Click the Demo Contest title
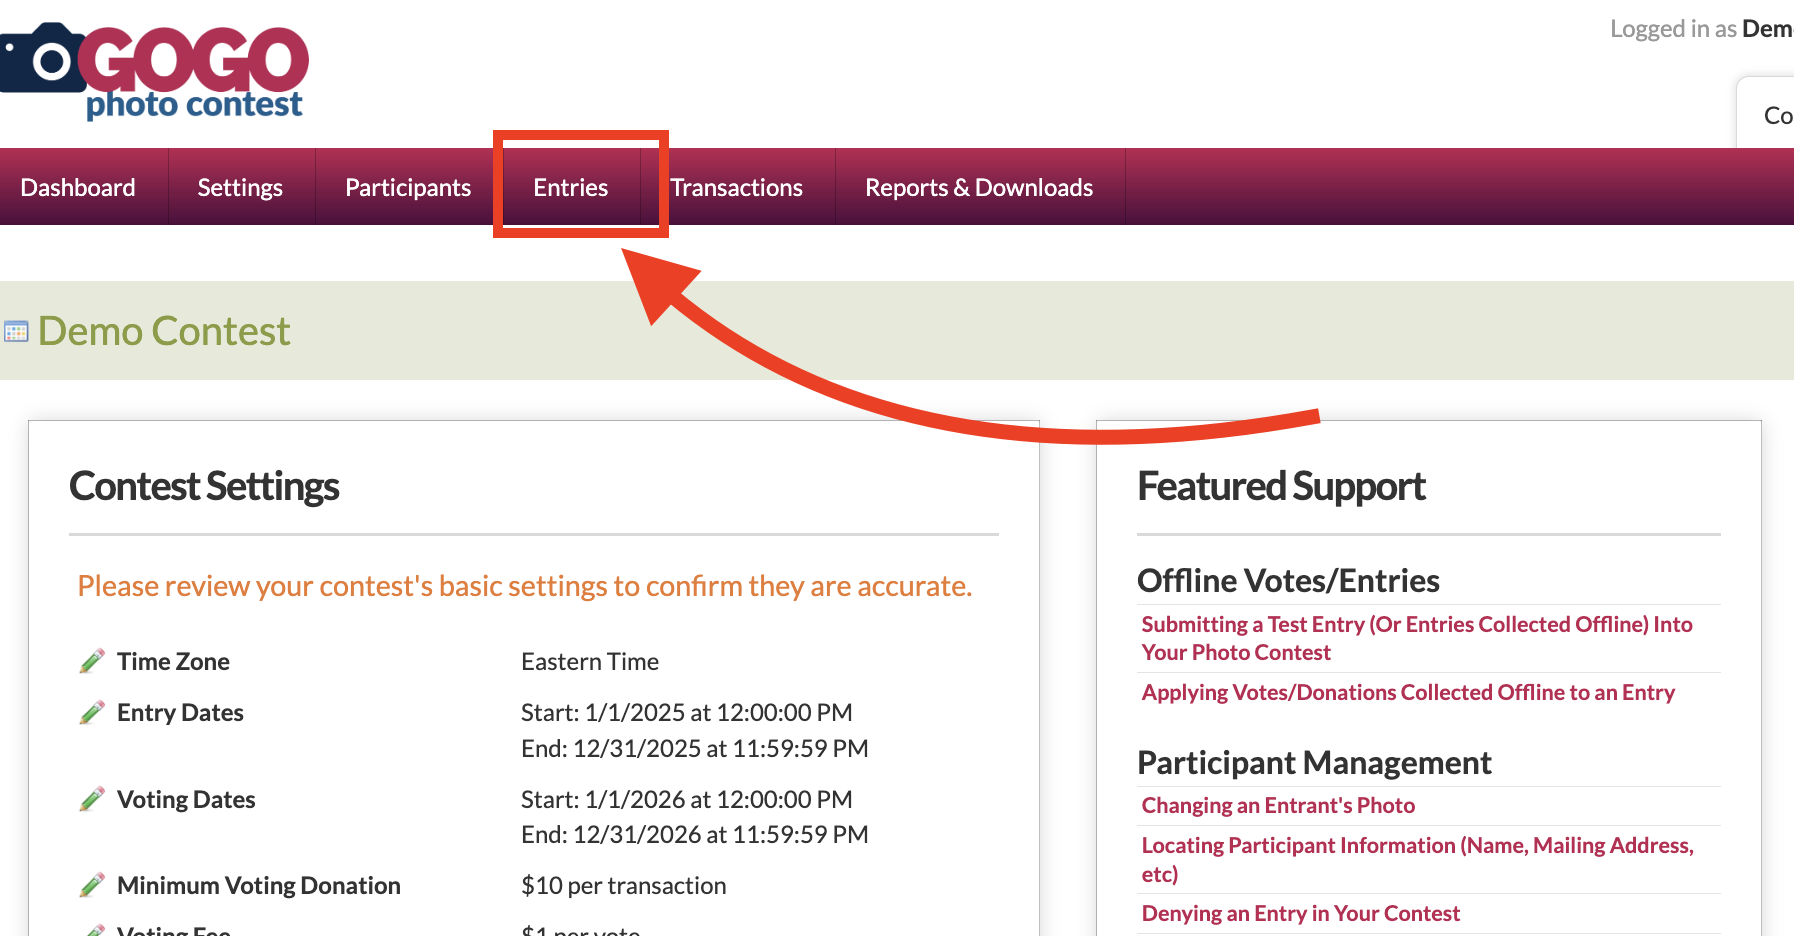Viewport: 1794px width, 936px height. click(x=164, y=331)
